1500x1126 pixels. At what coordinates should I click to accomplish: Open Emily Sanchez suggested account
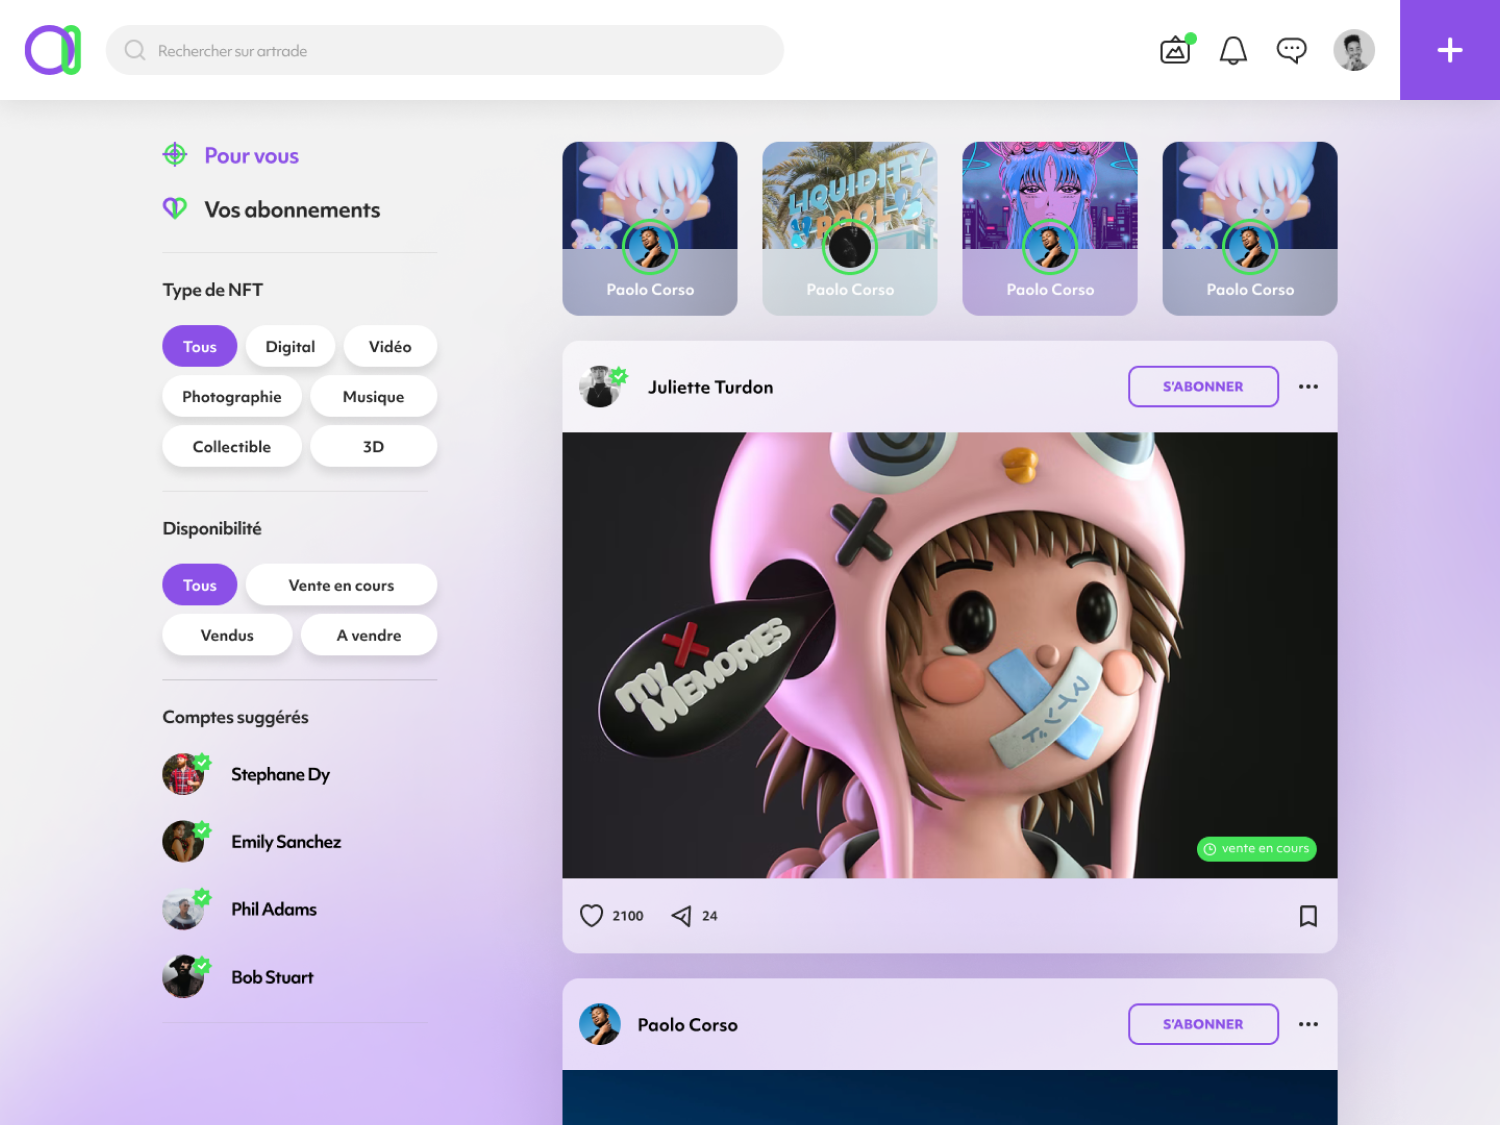[286, 841]
